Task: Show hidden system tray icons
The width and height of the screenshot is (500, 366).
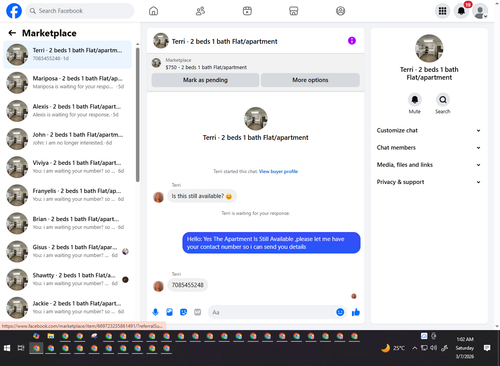Action: pyautogui.click(x=414, y=348)
